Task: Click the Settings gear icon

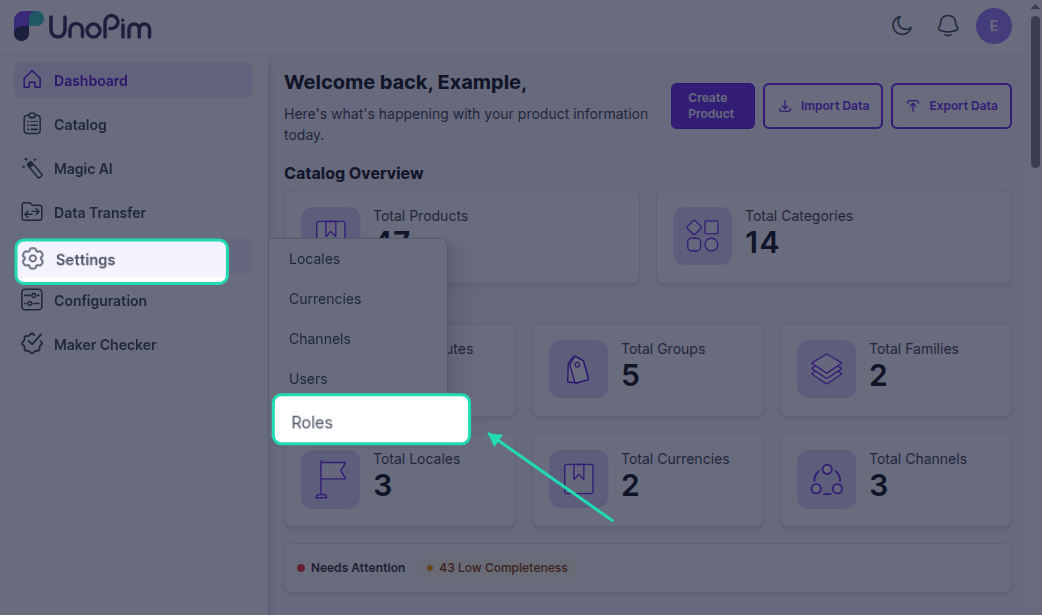Action: tap(33, 259)
